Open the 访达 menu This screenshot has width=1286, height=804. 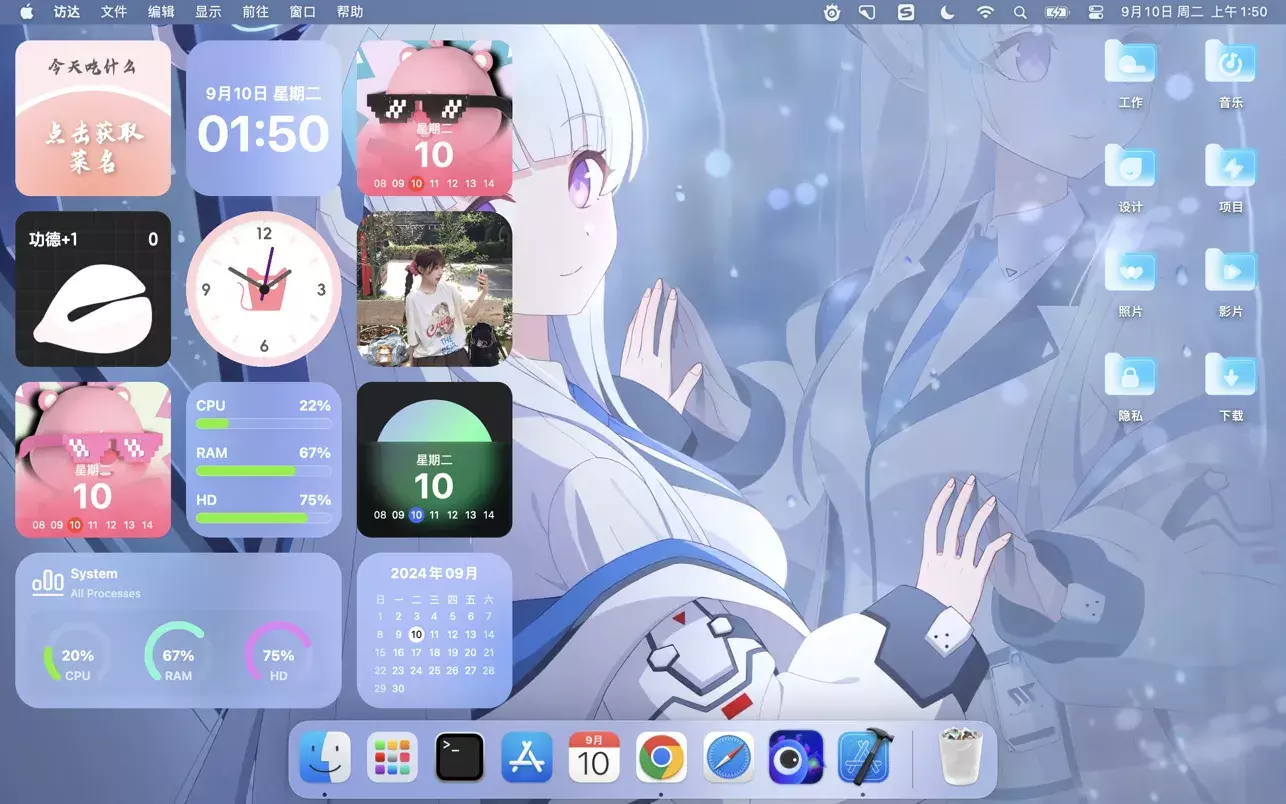pos(67,12)
